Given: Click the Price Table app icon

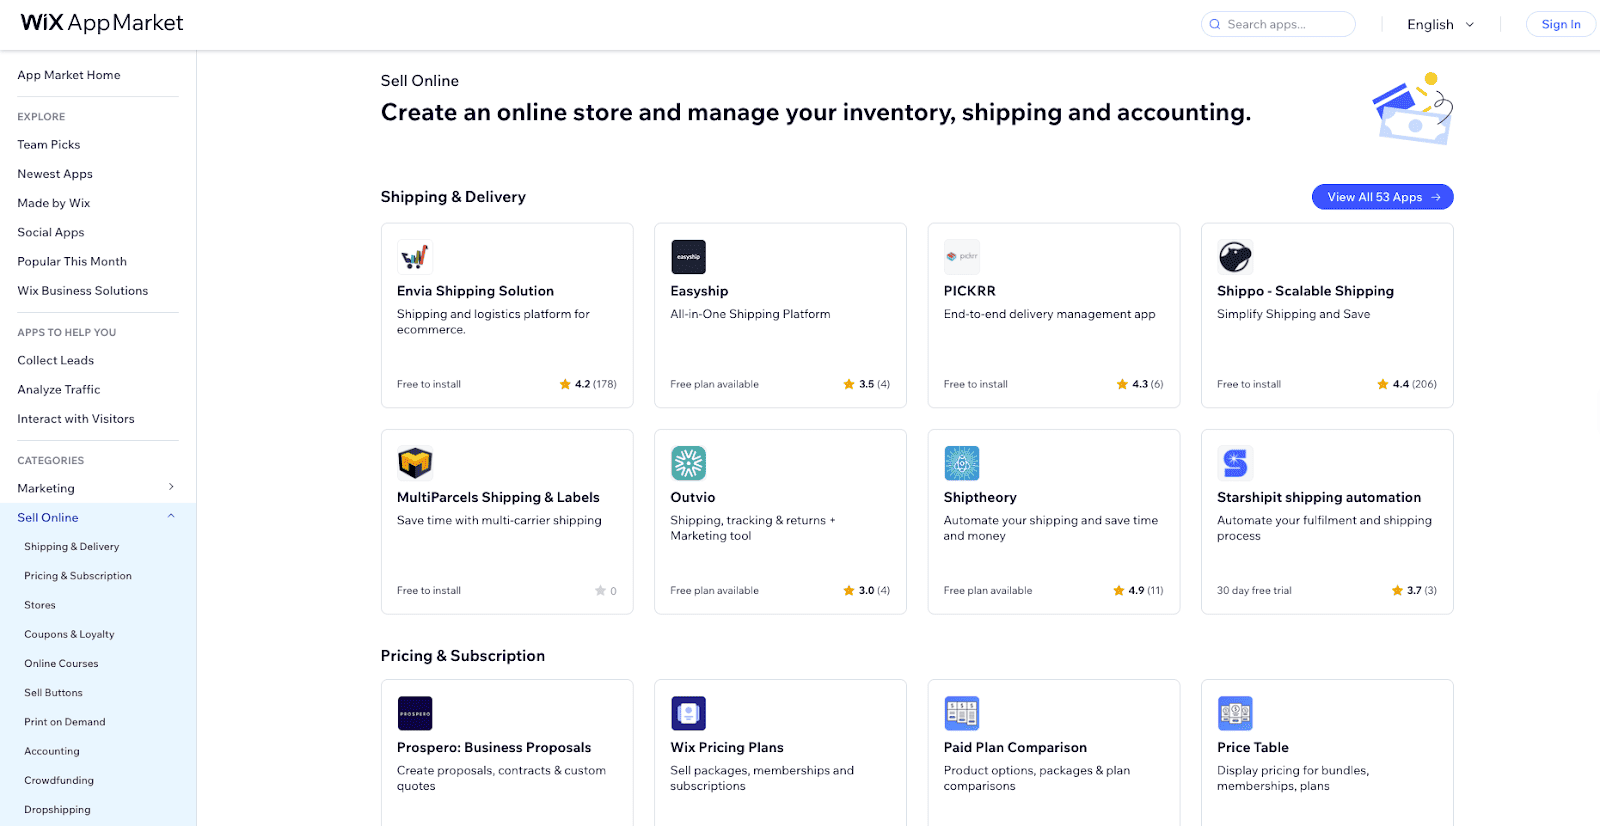Looking at the screenshot, I should (x=1235, y=713).
